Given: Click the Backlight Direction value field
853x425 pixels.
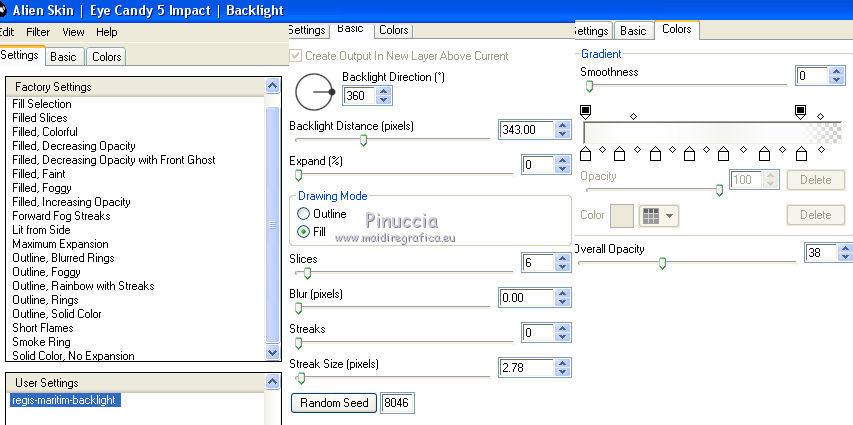Looking at the screenshot, I should tap(360, 96).
